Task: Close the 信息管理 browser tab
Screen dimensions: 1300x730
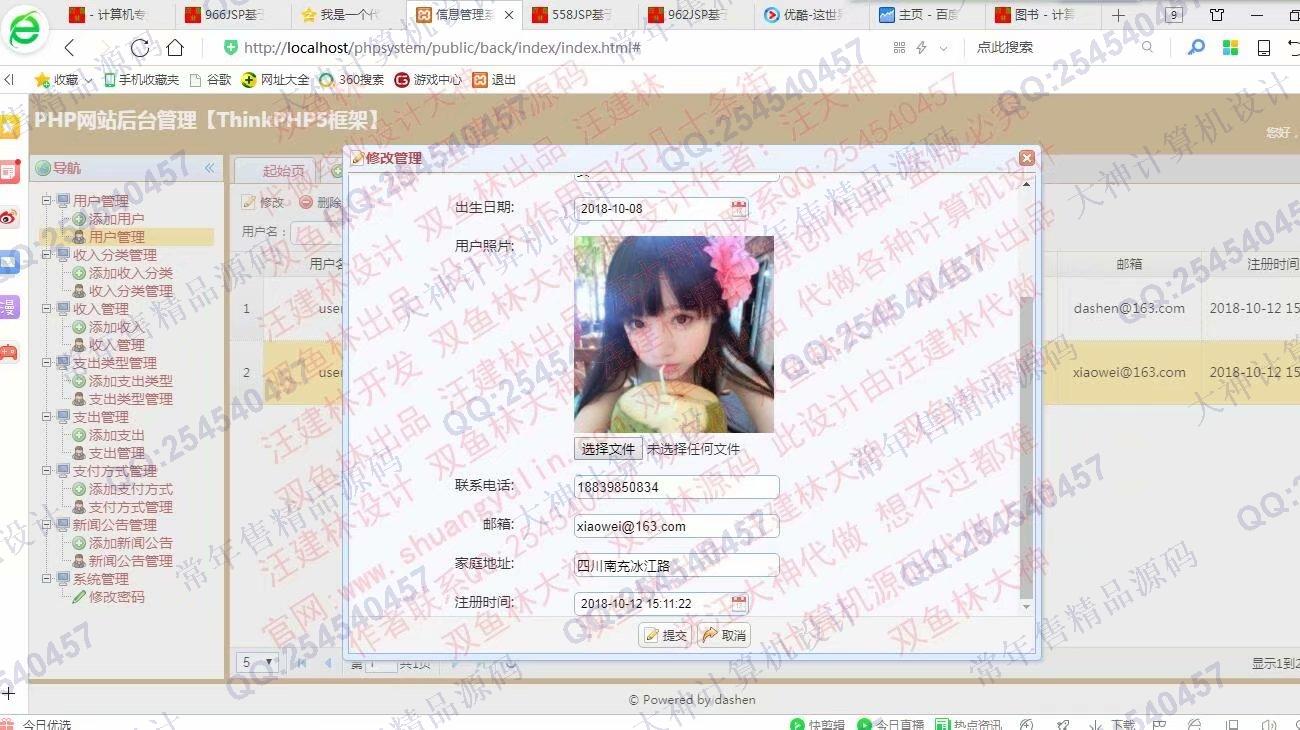Action: click(509, 15)
